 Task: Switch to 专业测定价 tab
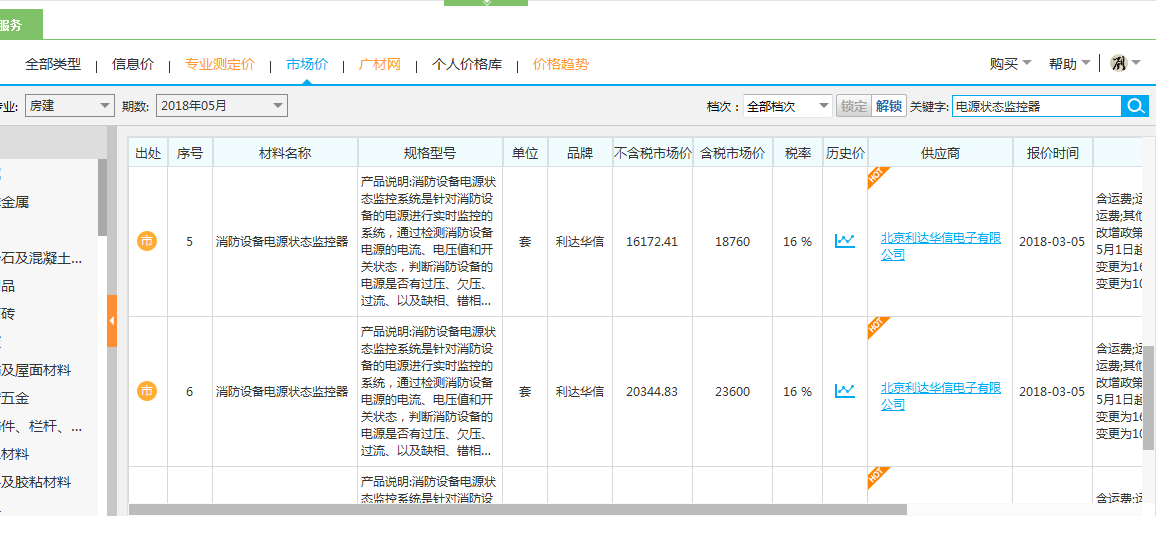(220, 64)
